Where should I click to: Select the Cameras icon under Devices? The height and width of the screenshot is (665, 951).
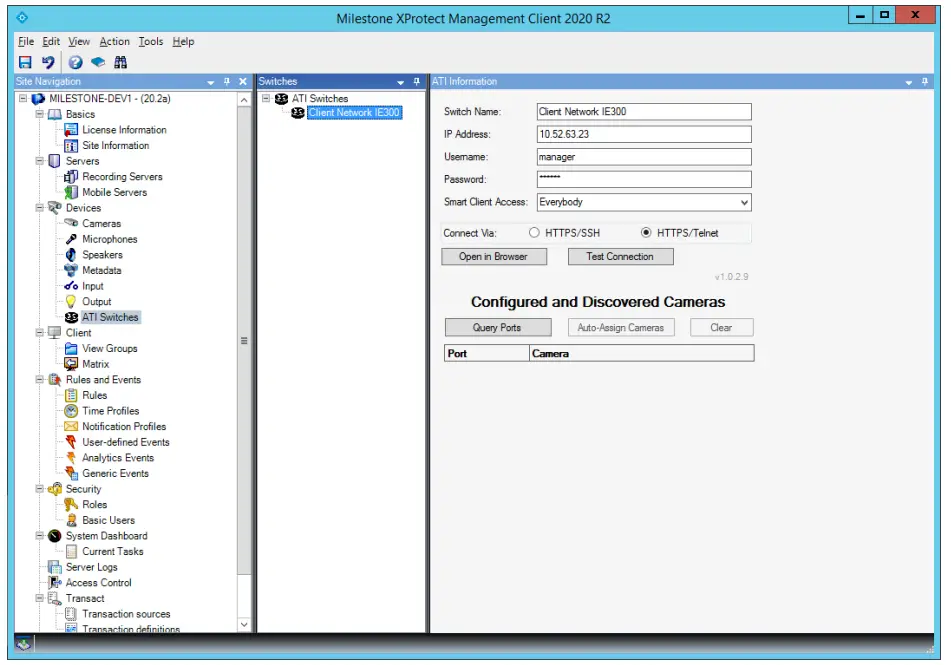click(71, 224)
